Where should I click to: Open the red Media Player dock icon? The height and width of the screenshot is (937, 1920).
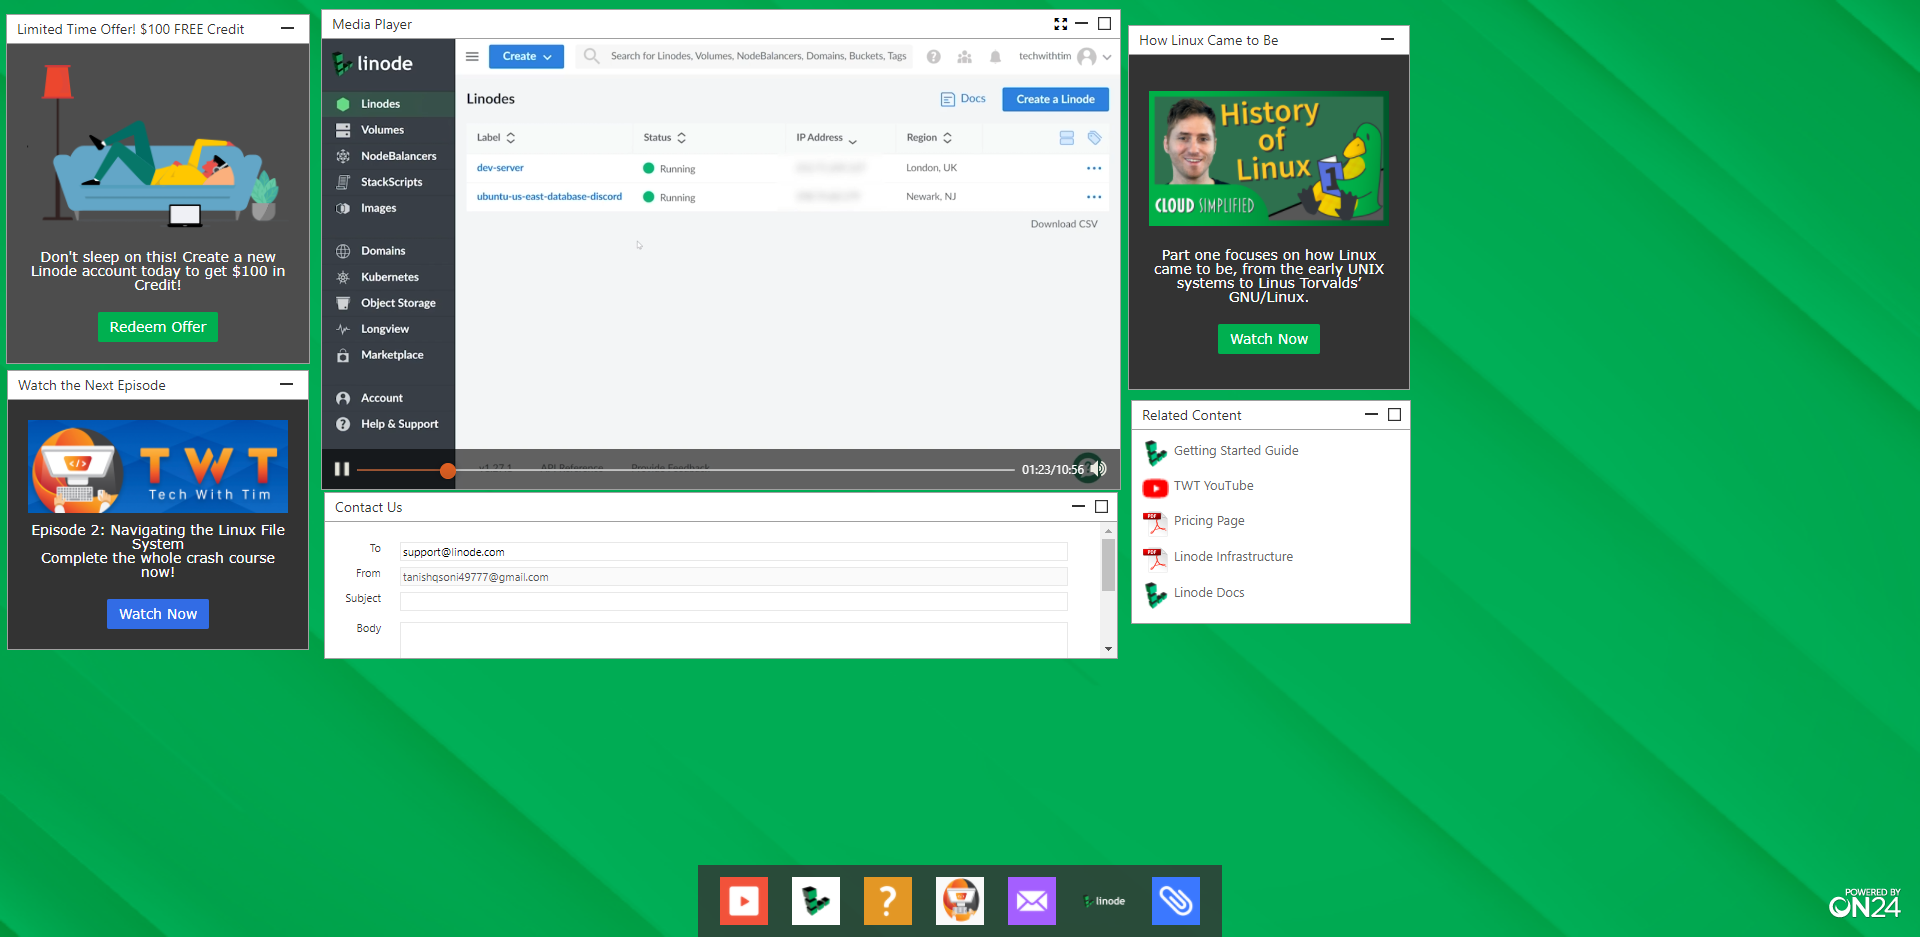[x=744, y=901]
